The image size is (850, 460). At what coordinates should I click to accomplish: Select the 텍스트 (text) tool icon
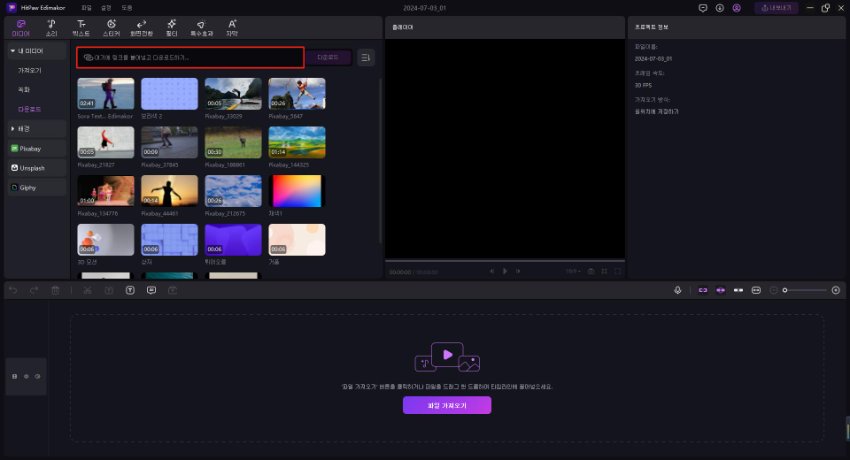pos(81,23)
